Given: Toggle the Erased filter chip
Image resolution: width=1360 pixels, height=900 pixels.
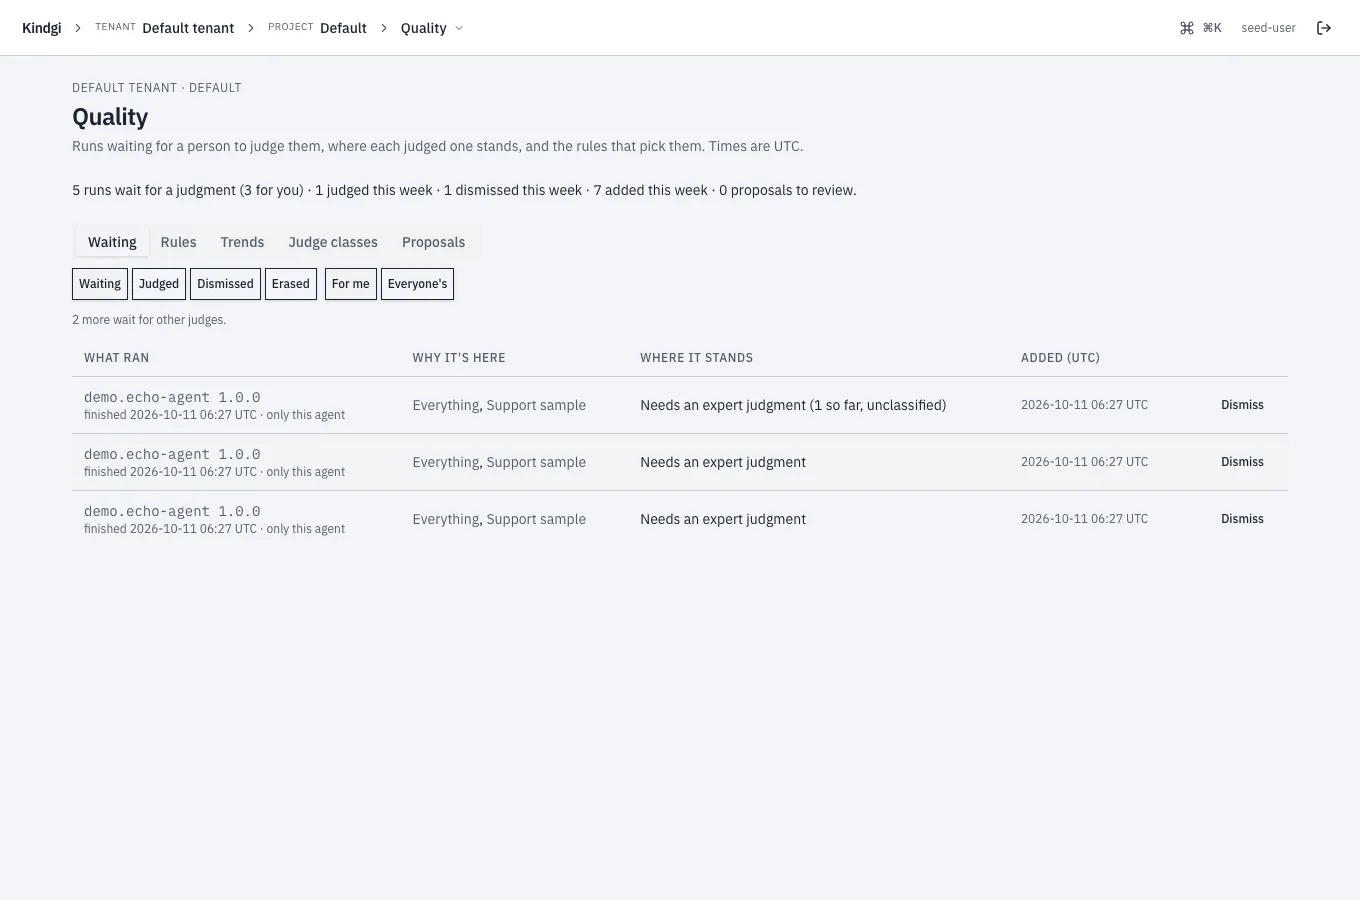Looking at the screenshot, I should [x=291, y=284].
